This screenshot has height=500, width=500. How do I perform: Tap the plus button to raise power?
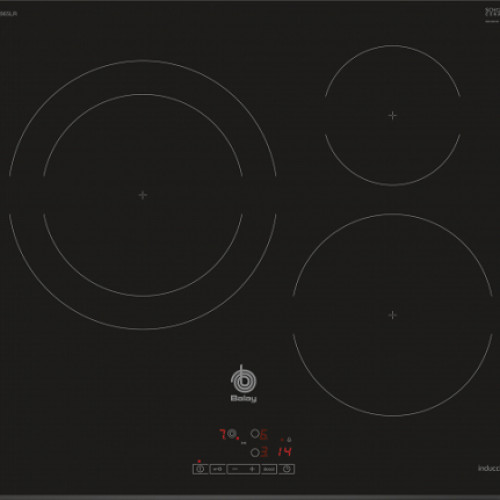pos(252,469)
